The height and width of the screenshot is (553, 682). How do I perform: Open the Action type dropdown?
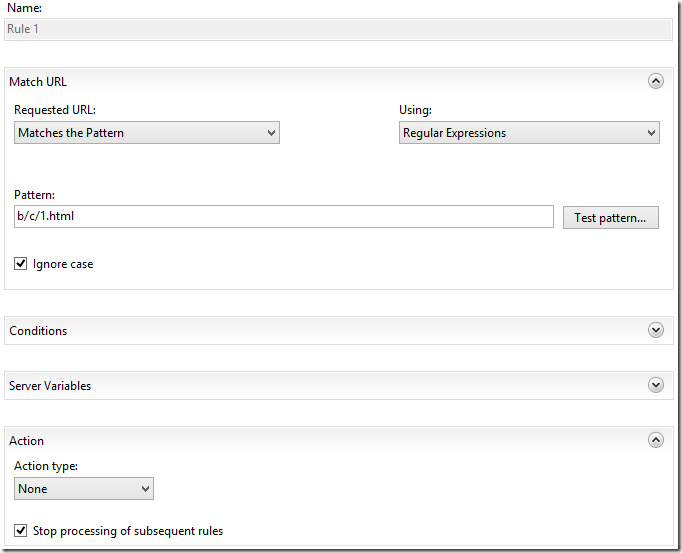click(x=84, y=489)
